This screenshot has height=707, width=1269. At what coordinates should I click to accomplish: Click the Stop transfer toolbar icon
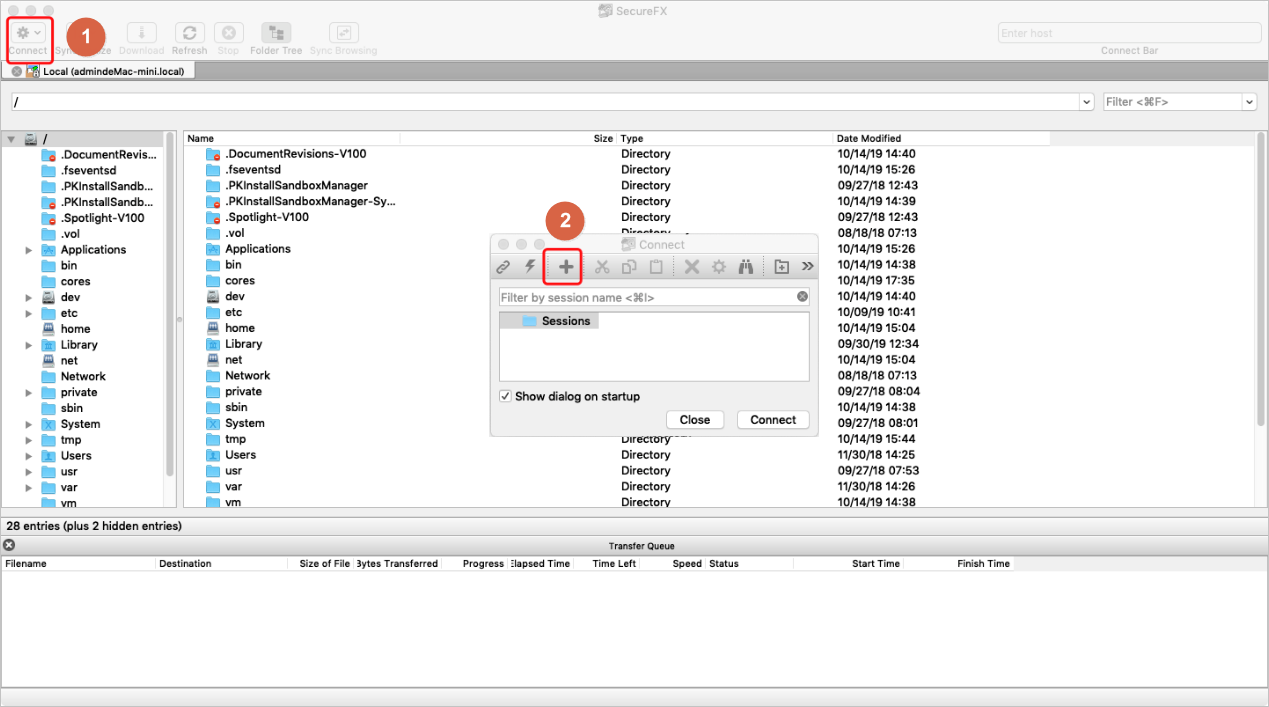[228, 34]
